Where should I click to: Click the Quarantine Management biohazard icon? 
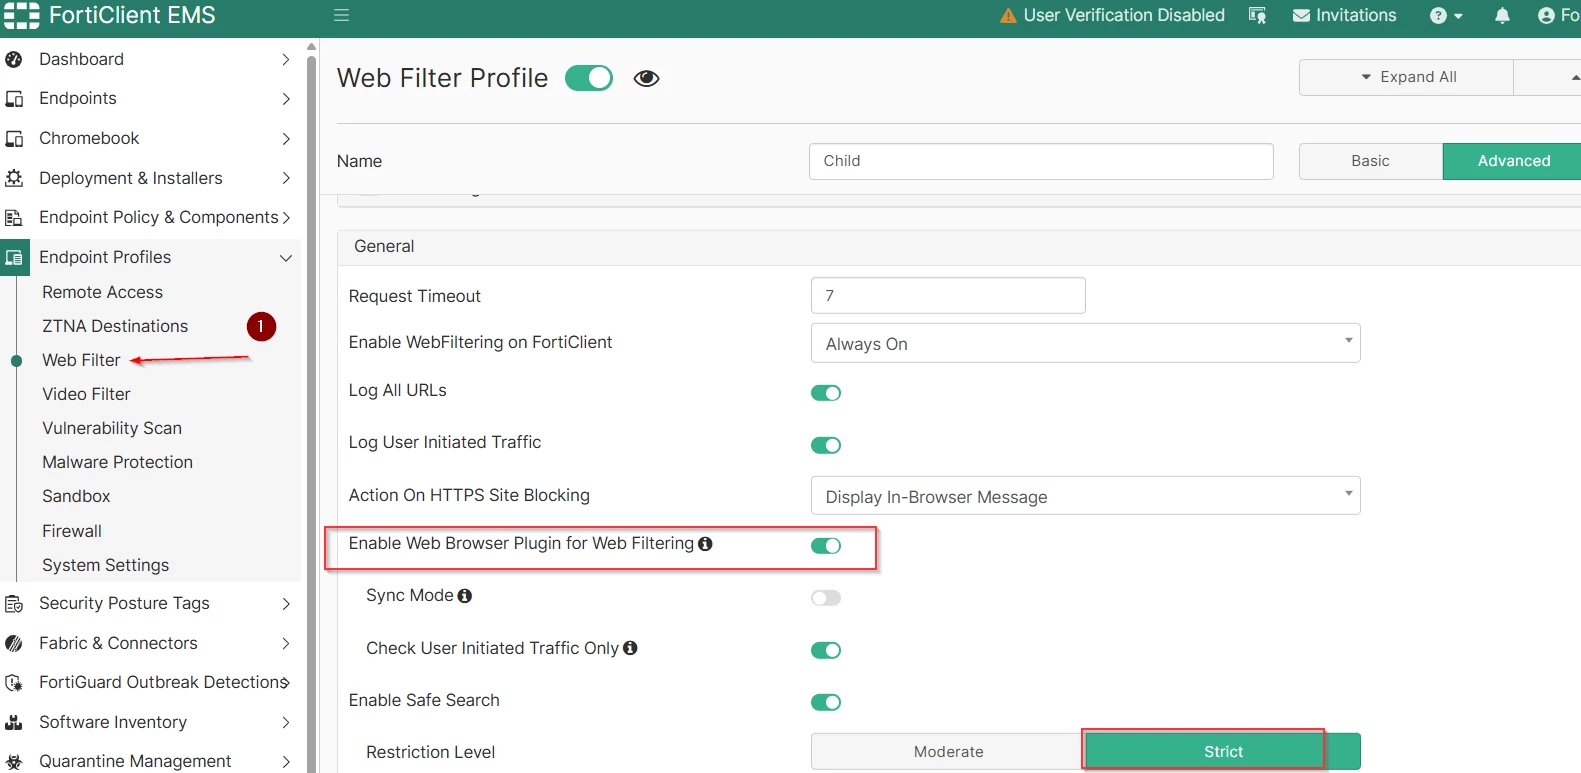[x=14, y=761]
